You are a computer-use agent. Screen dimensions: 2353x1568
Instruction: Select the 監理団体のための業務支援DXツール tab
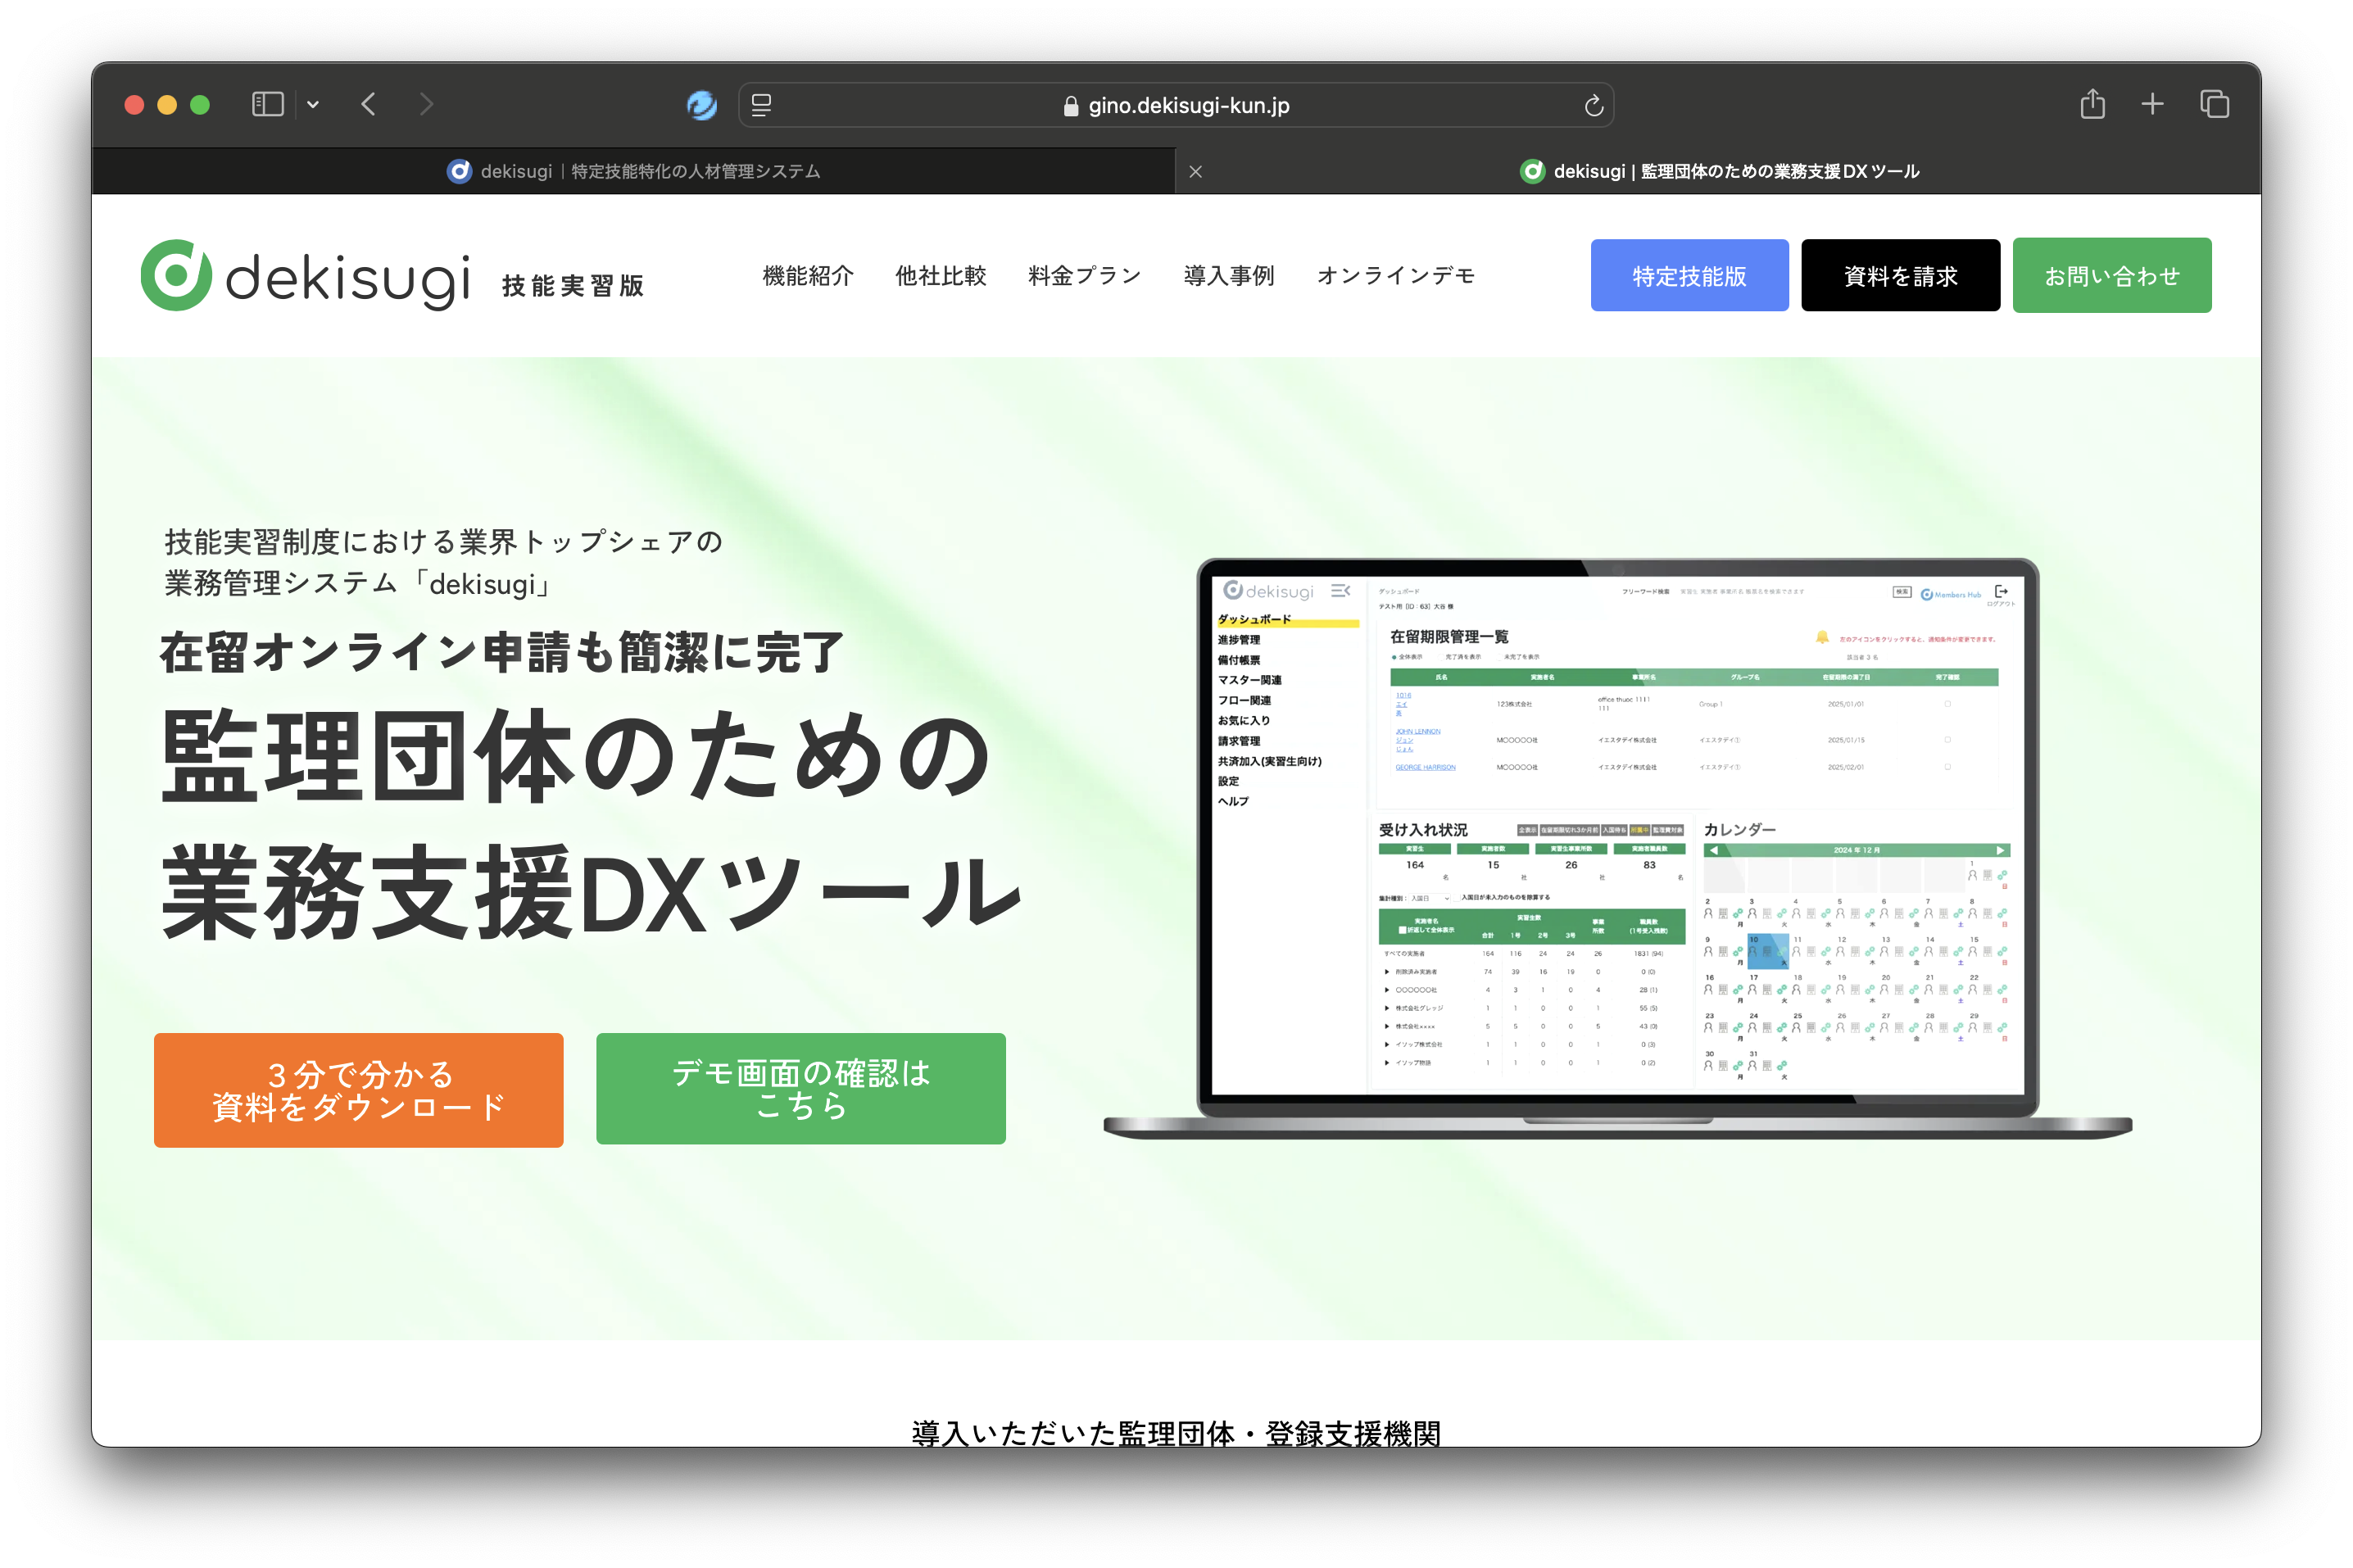tap(1718, 171)
